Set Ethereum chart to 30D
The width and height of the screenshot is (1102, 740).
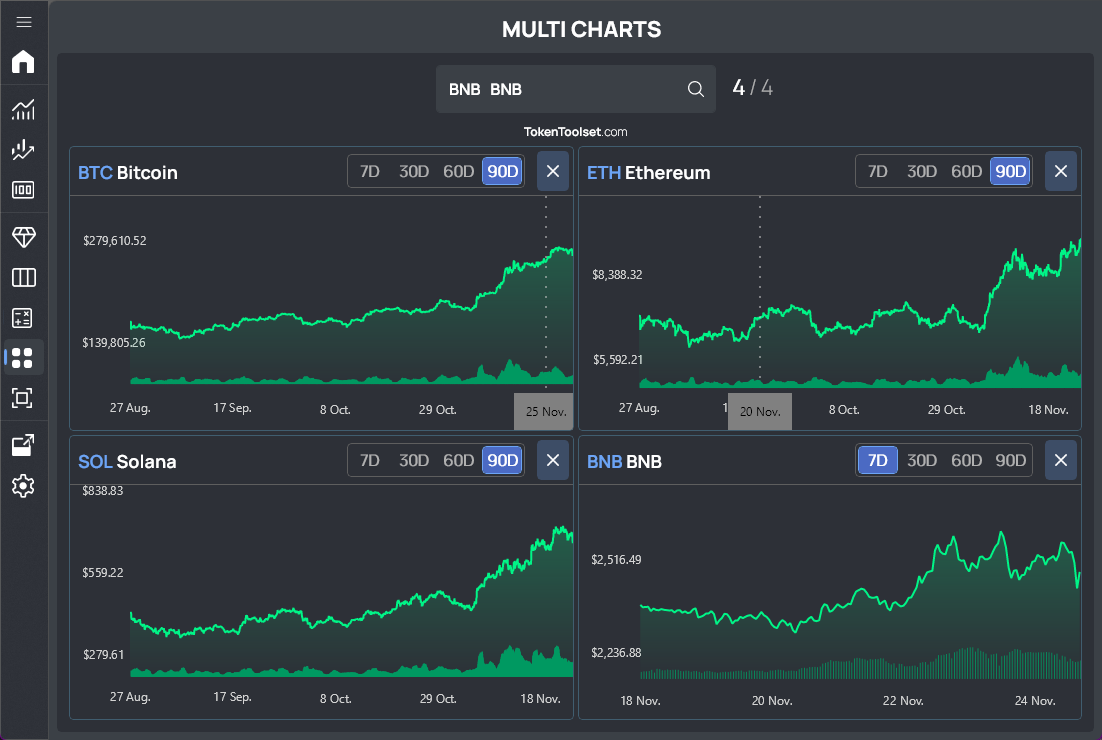pos(922,171)
